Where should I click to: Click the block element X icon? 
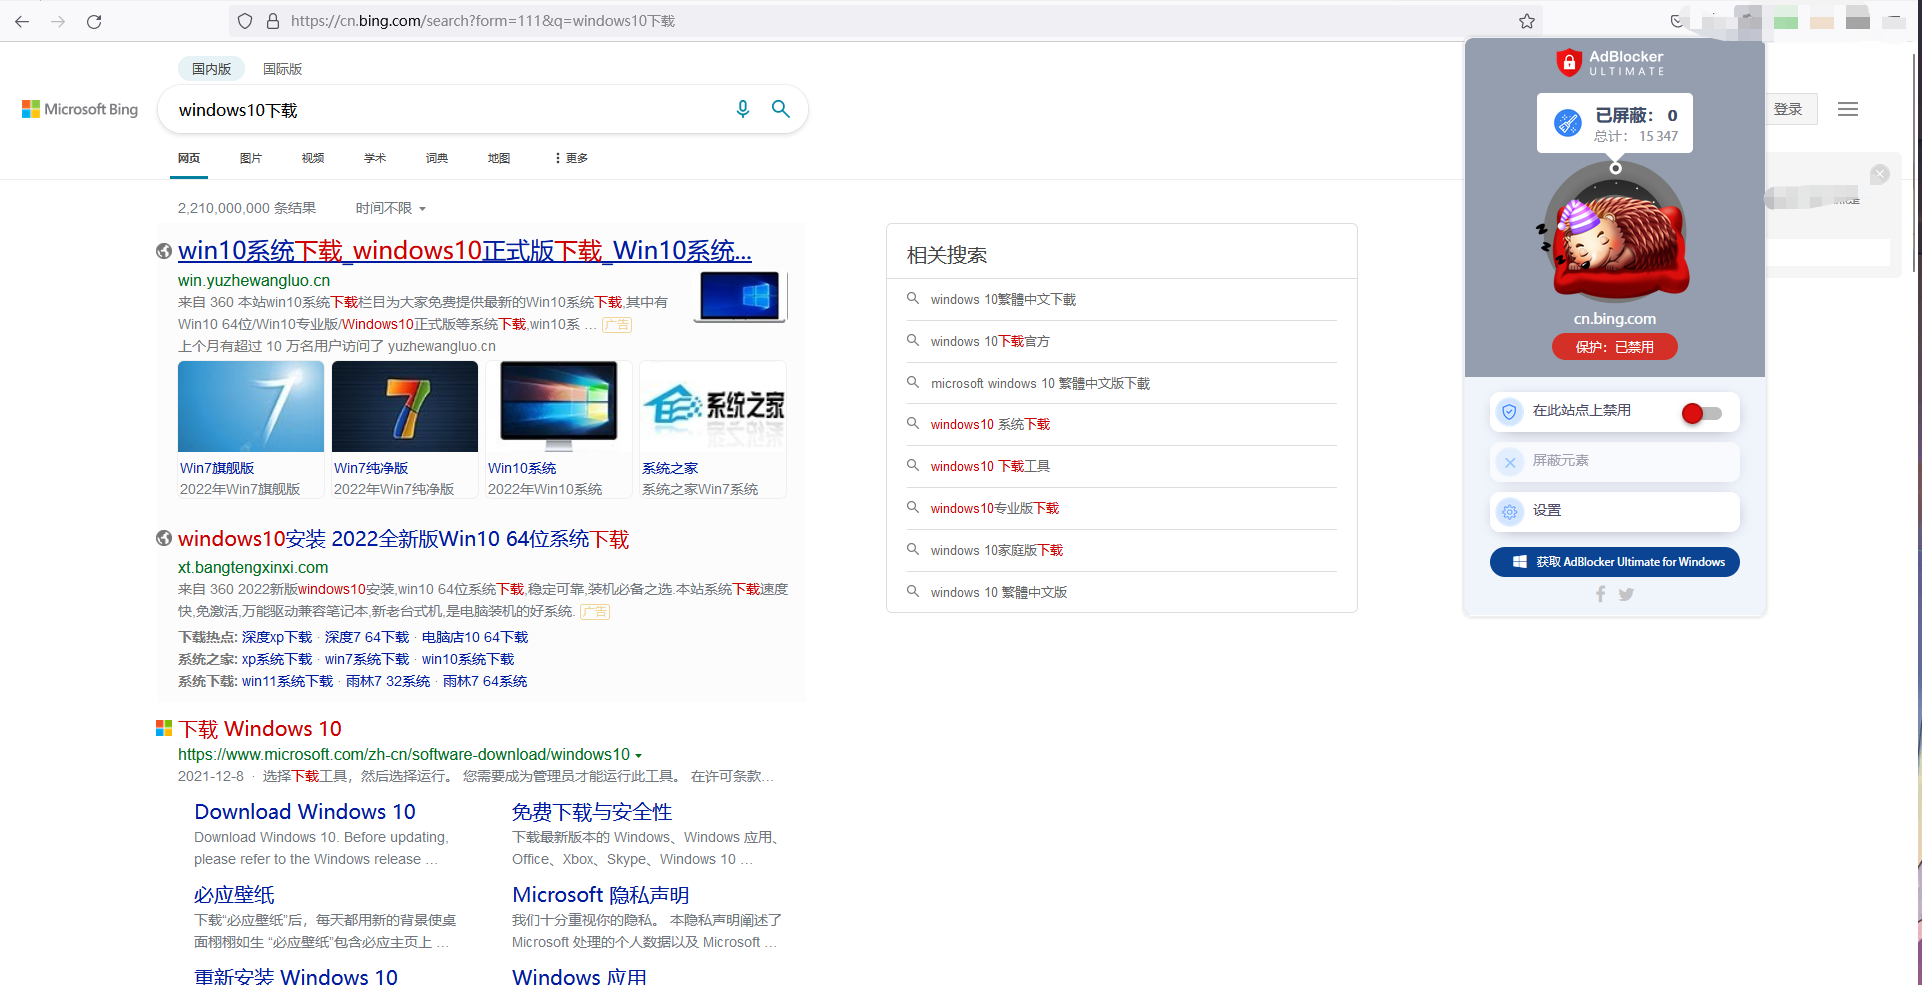[1510, 462]
